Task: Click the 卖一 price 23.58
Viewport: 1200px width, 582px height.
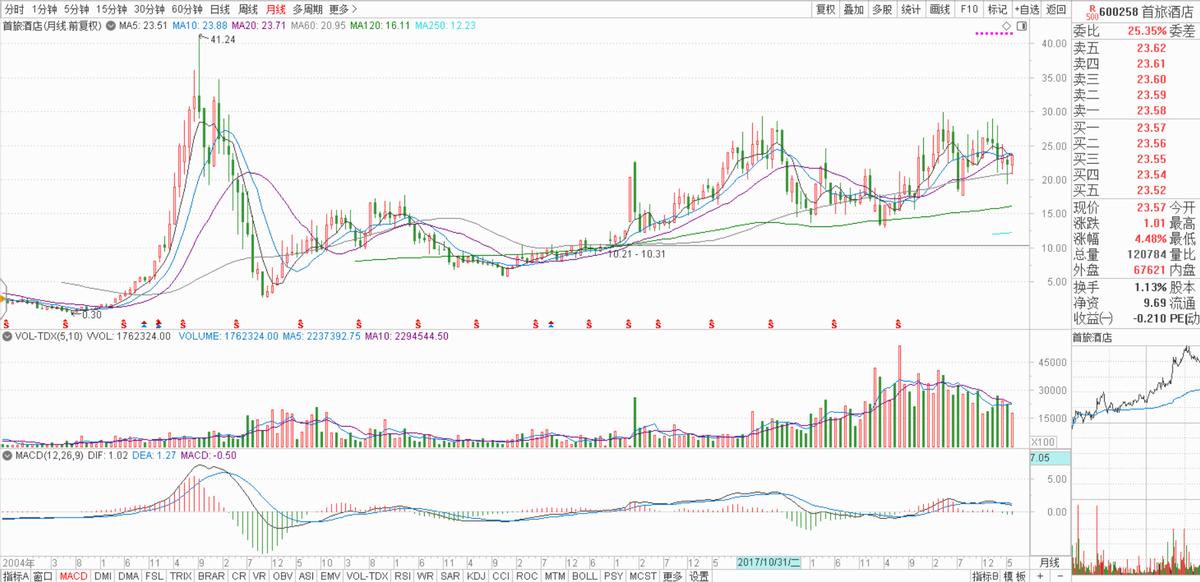Action: tap(1153, 110)
